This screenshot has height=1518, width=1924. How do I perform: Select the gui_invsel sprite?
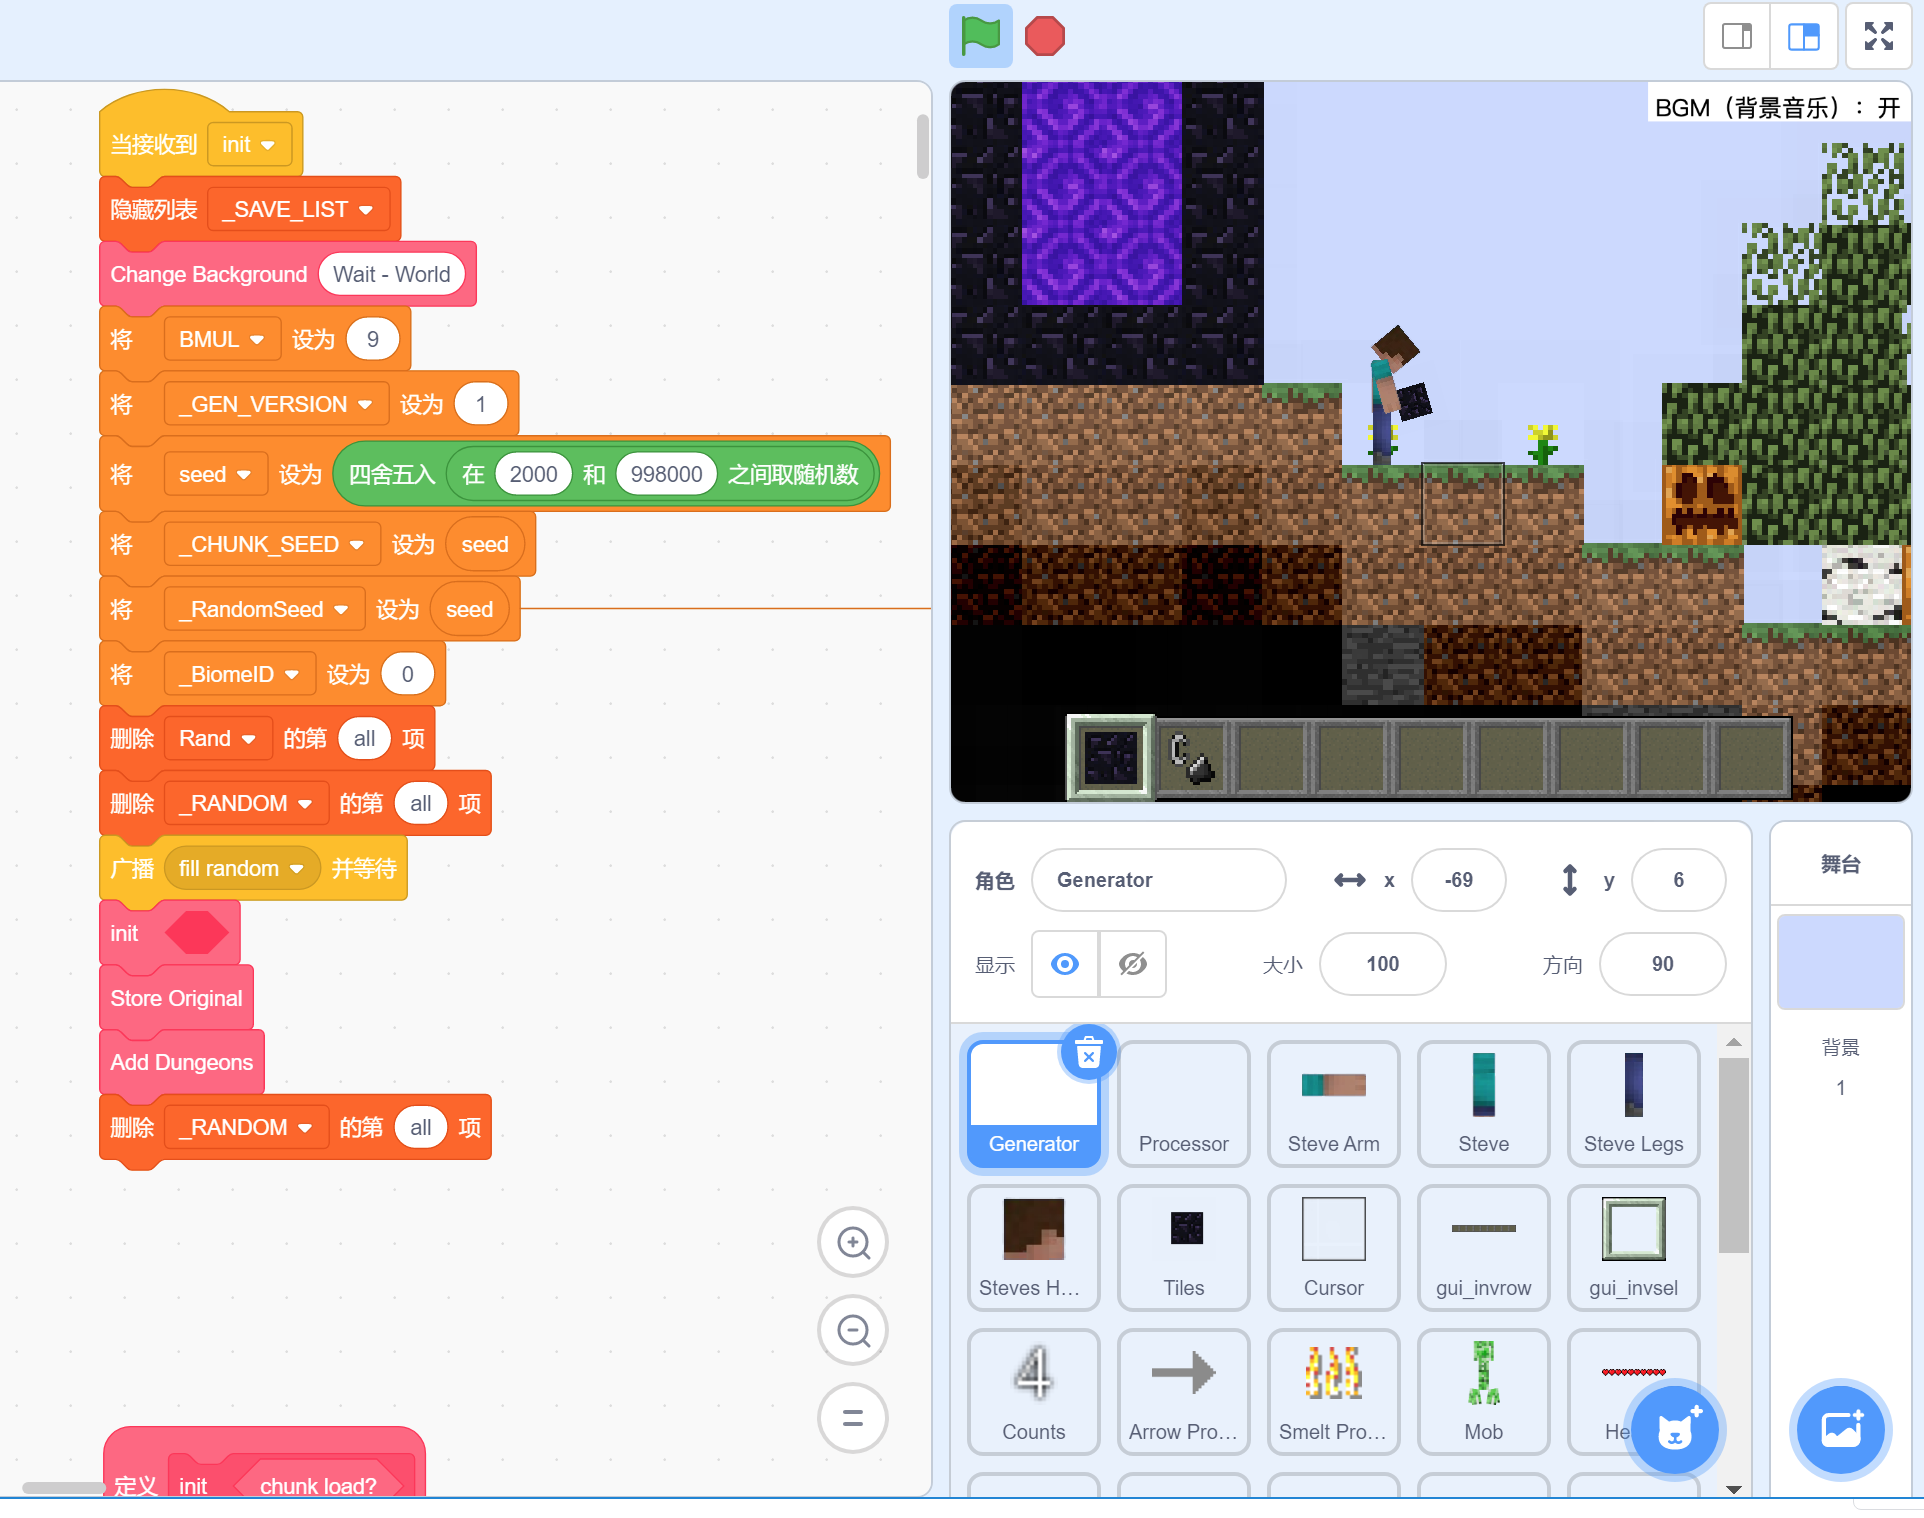coord(1633,1247)
